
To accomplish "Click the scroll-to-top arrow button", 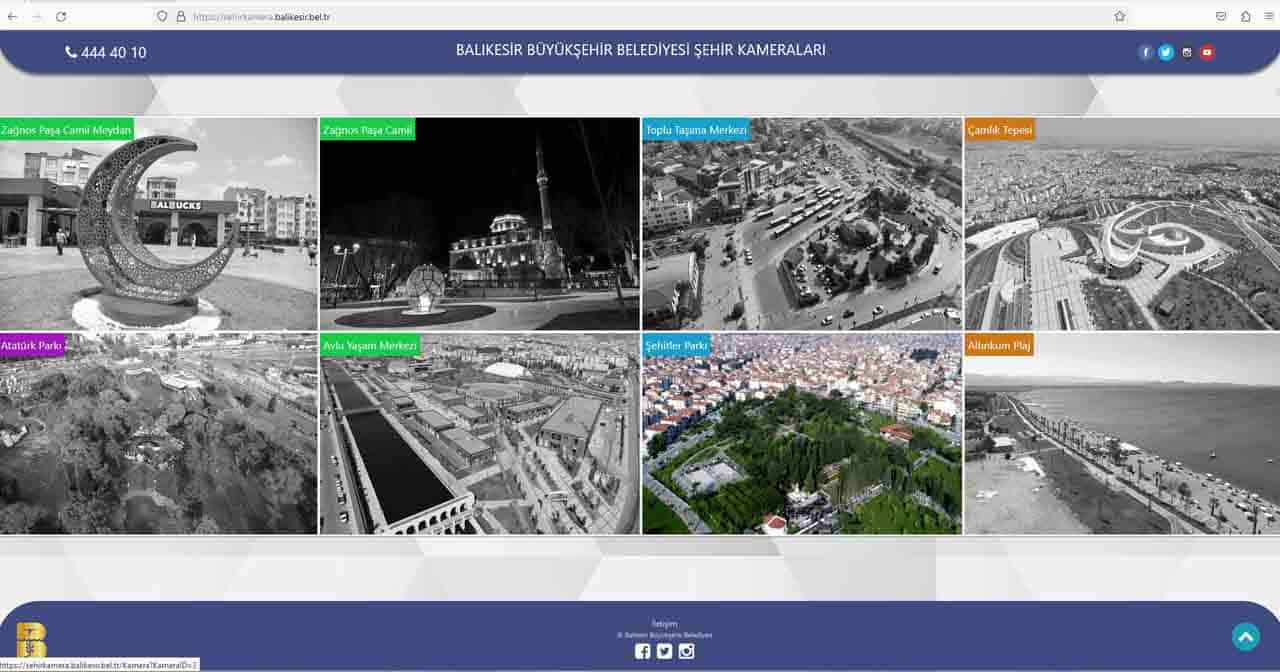I will click(1245, 637).
